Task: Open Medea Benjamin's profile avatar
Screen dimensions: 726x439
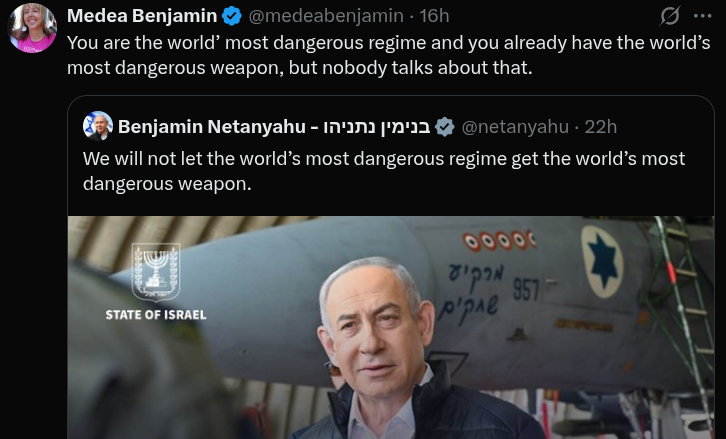Action: [32, 28]
